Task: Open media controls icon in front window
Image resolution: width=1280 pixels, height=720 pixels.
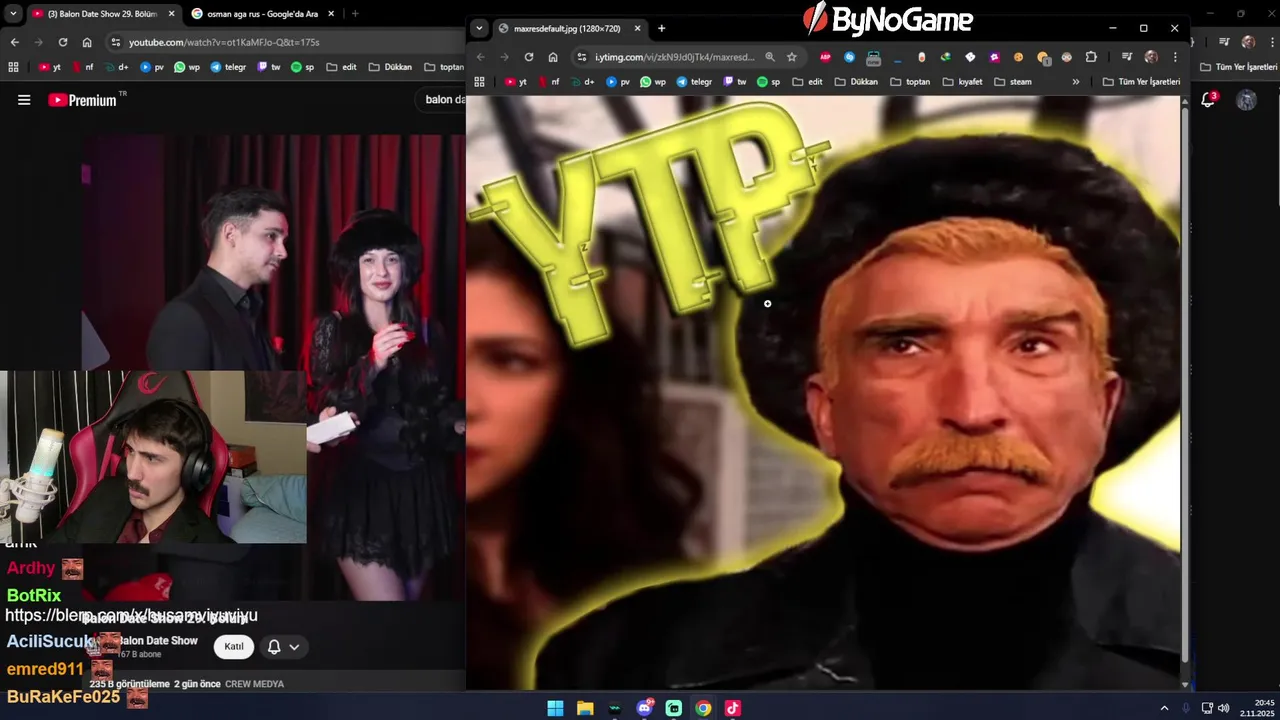Action: (1127, 57)
